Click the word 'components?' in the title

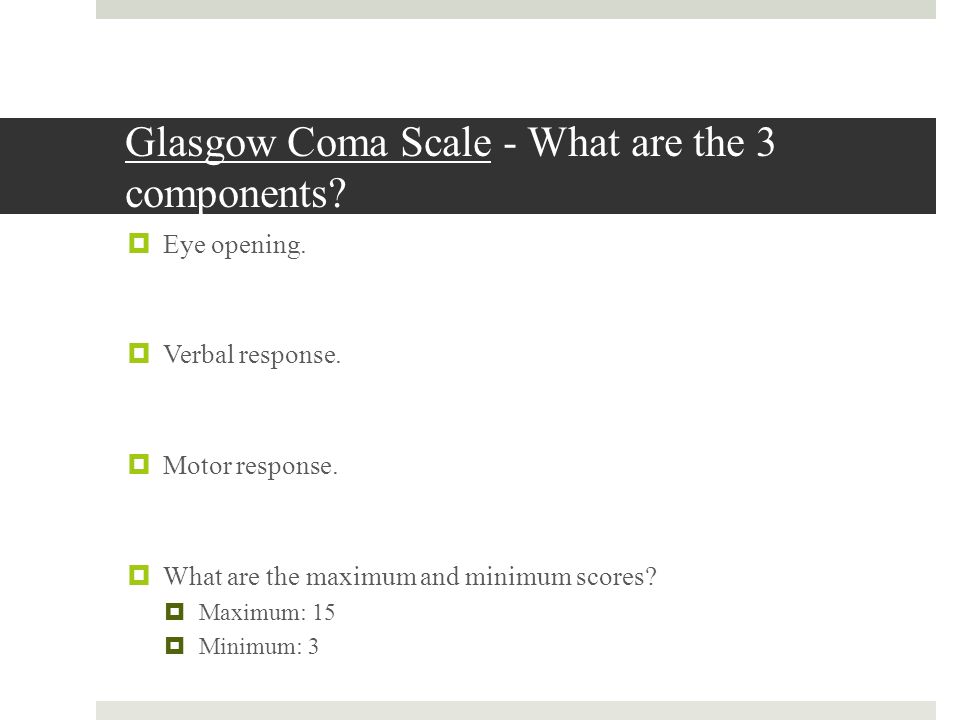[236, 195]
